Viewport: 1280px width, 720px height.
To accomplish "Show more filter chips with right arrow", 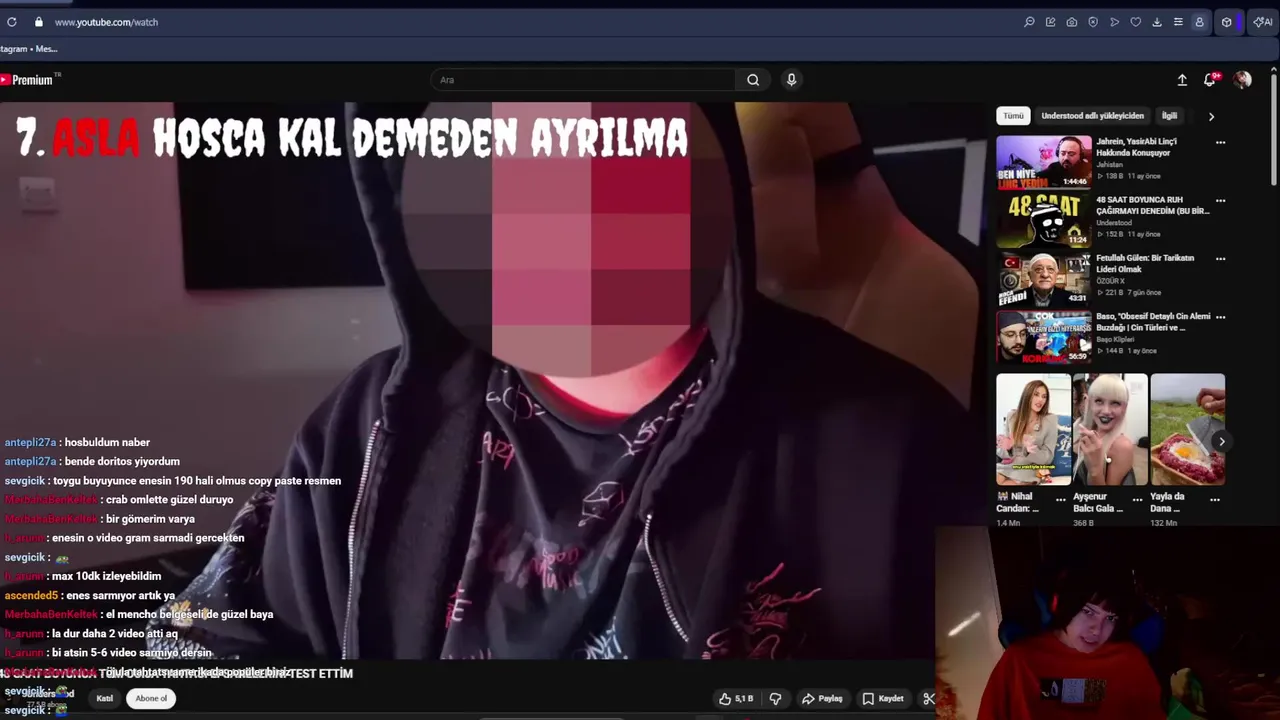I will click(x=1211, y=116).
